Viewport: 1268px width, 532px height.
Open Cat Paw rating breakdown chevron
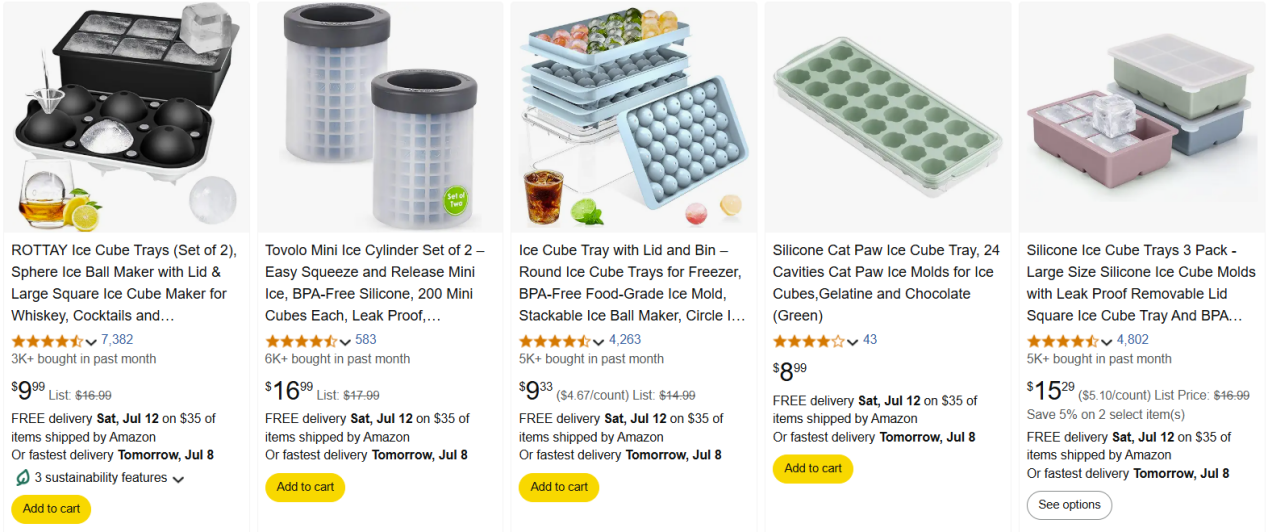pyautogui.click(x=853, y=342)
